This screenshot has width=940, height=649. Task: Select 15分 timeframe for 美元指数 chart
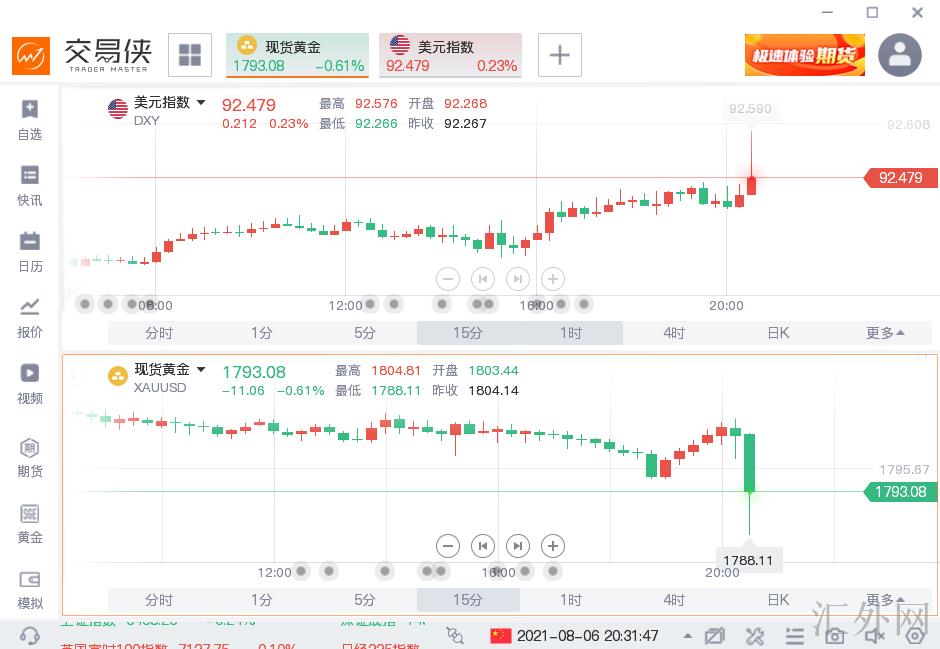click(x=468, y=333)
